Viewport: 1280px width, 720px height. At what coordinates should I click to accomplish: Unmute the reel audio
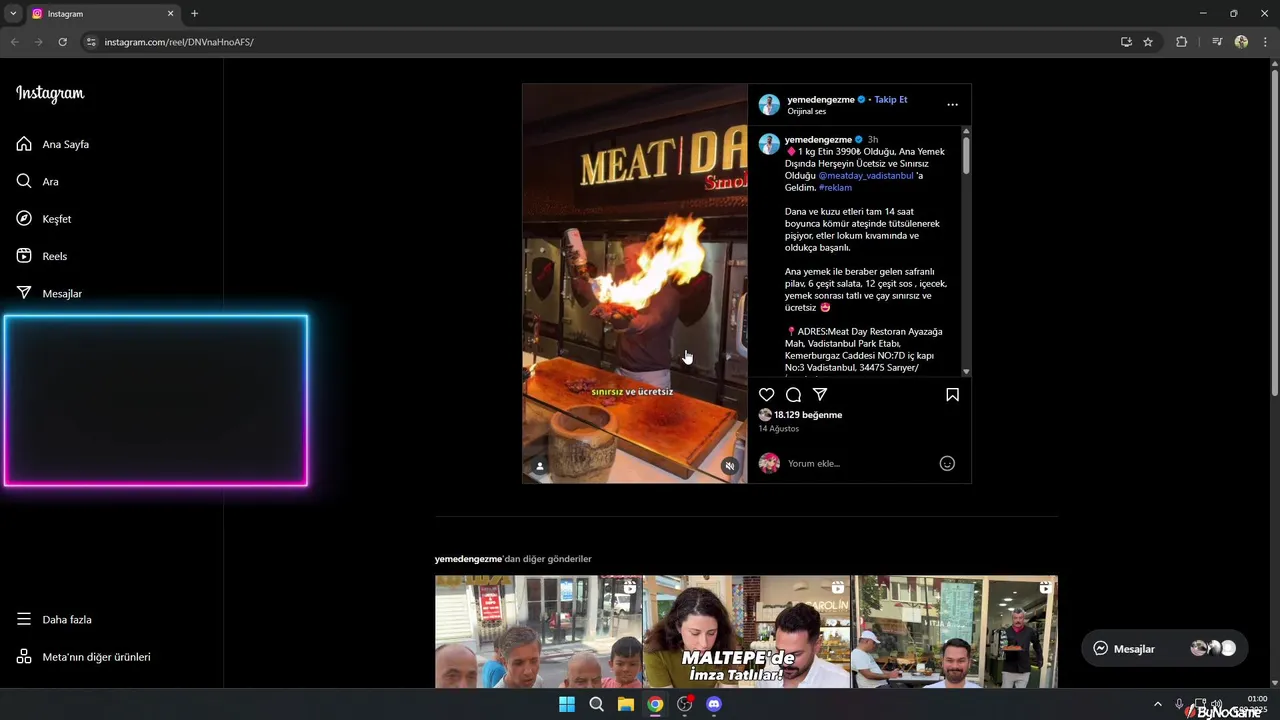pyautogui.click(x=730, y=466)
